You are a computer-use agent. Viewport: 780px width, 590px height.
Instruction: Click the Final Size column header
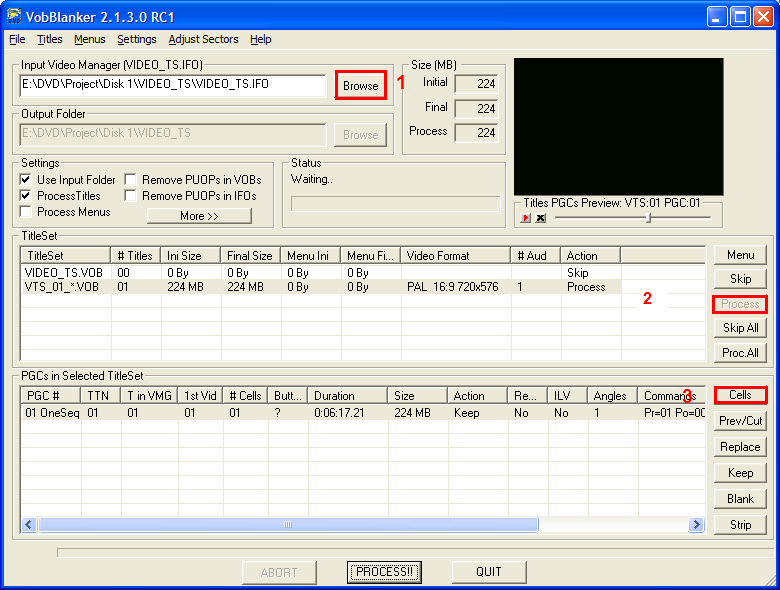tap(251, 256)
